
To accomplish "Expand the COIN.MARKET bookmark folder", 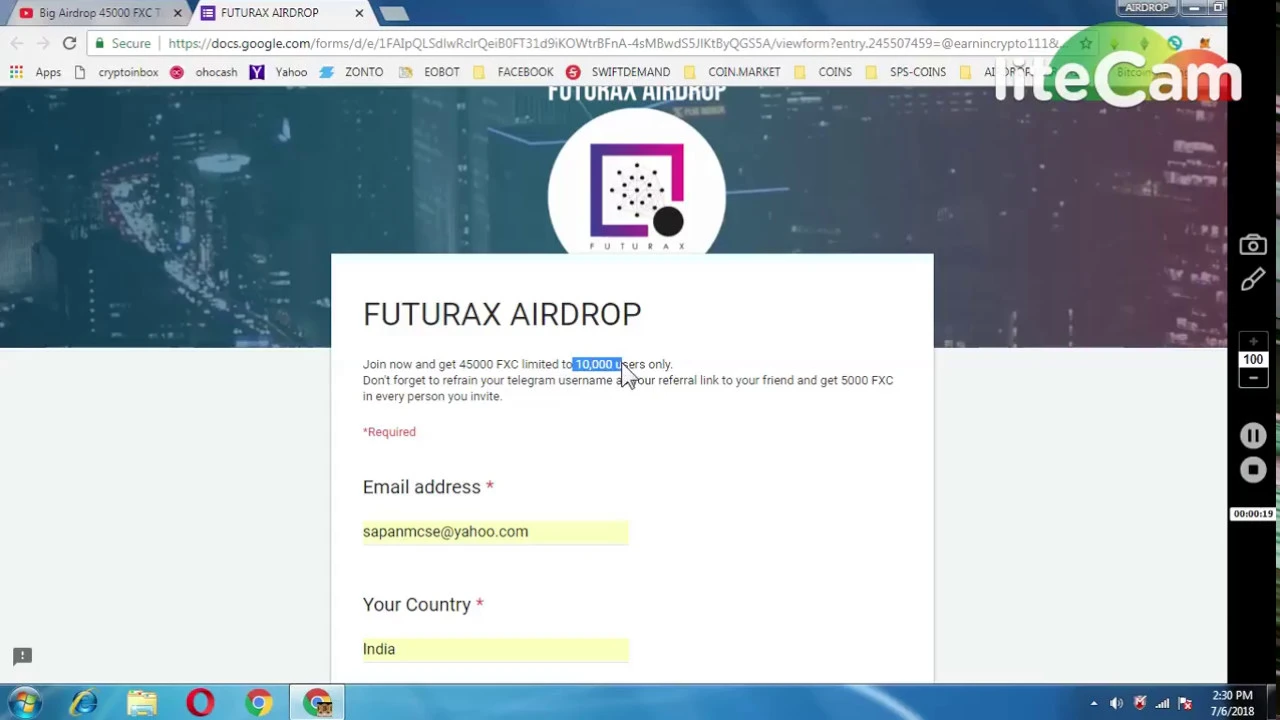I will pyautogui.click(x=732, y=72).
